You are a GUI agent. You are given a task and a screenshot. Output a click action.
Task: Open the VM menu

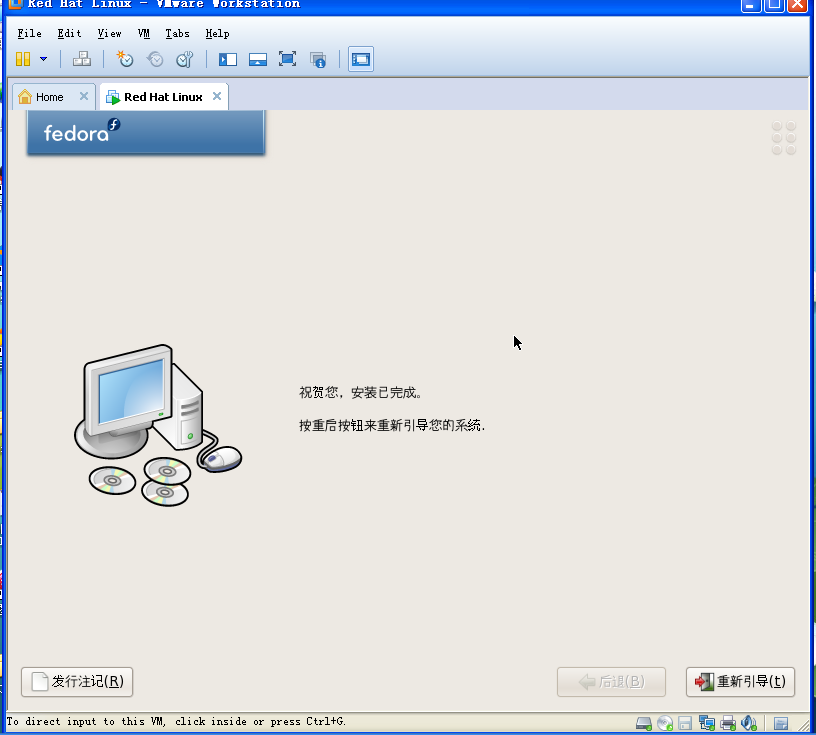pos(143,33)
